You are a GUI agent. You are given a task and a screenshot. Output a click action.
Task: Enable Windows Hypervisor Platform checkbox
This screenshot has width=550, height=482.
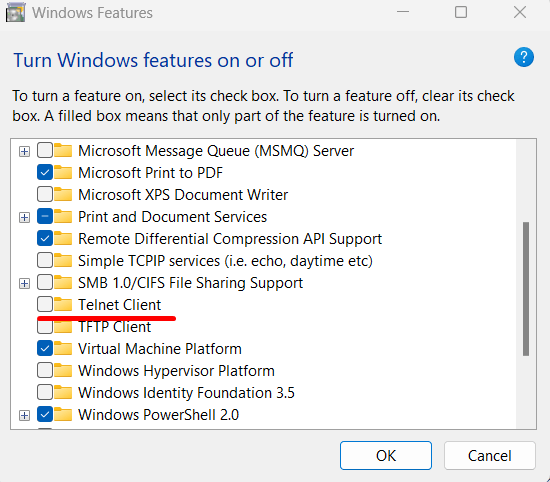click(45, 370)
